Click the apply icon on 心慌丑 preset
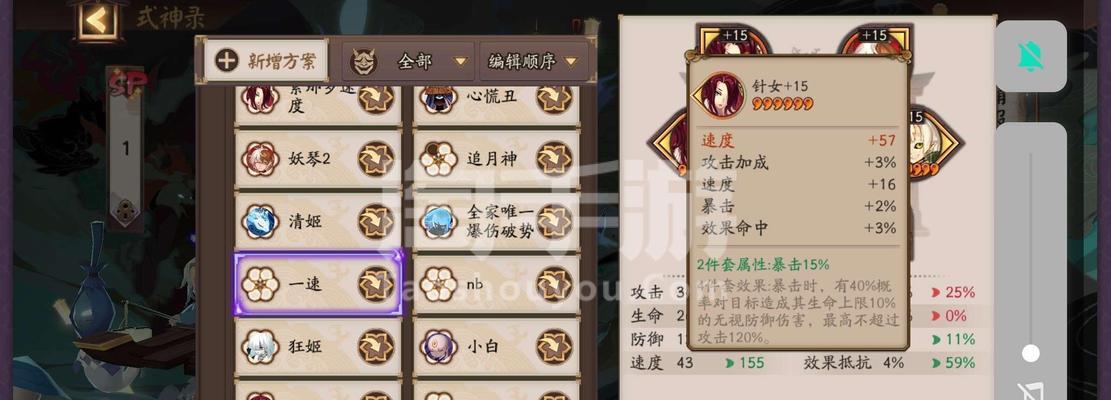 tap(554, 98)
